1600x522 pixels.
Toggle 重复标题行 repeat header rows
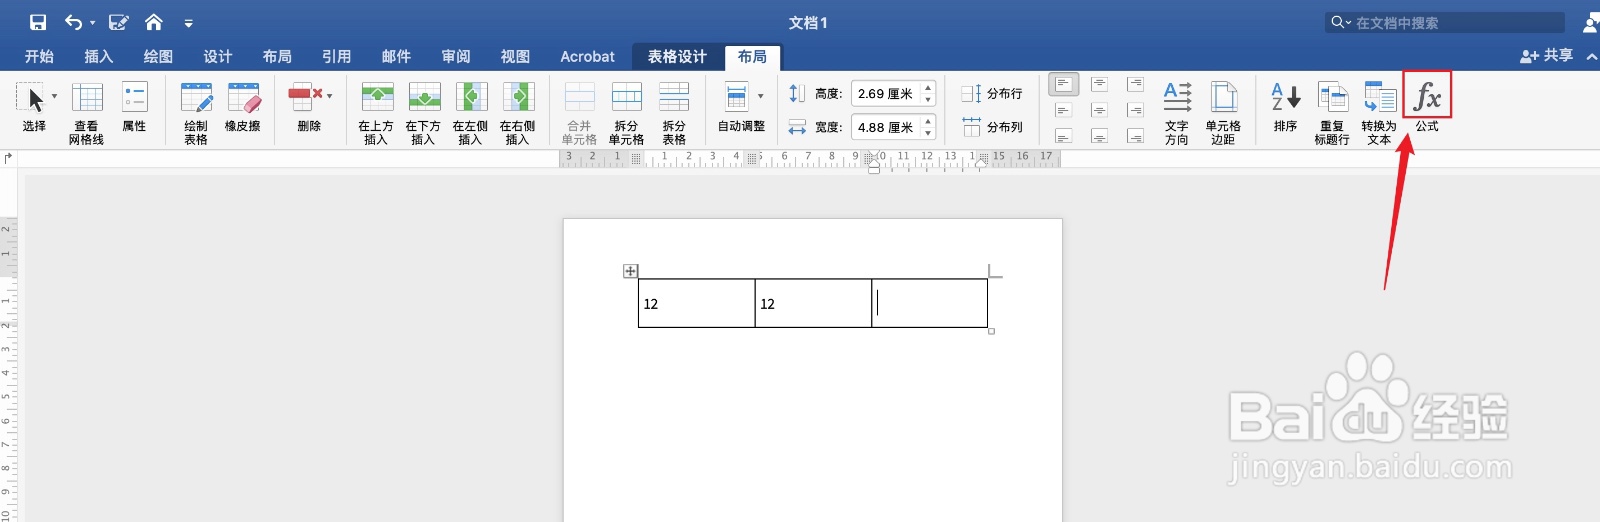1332,113
